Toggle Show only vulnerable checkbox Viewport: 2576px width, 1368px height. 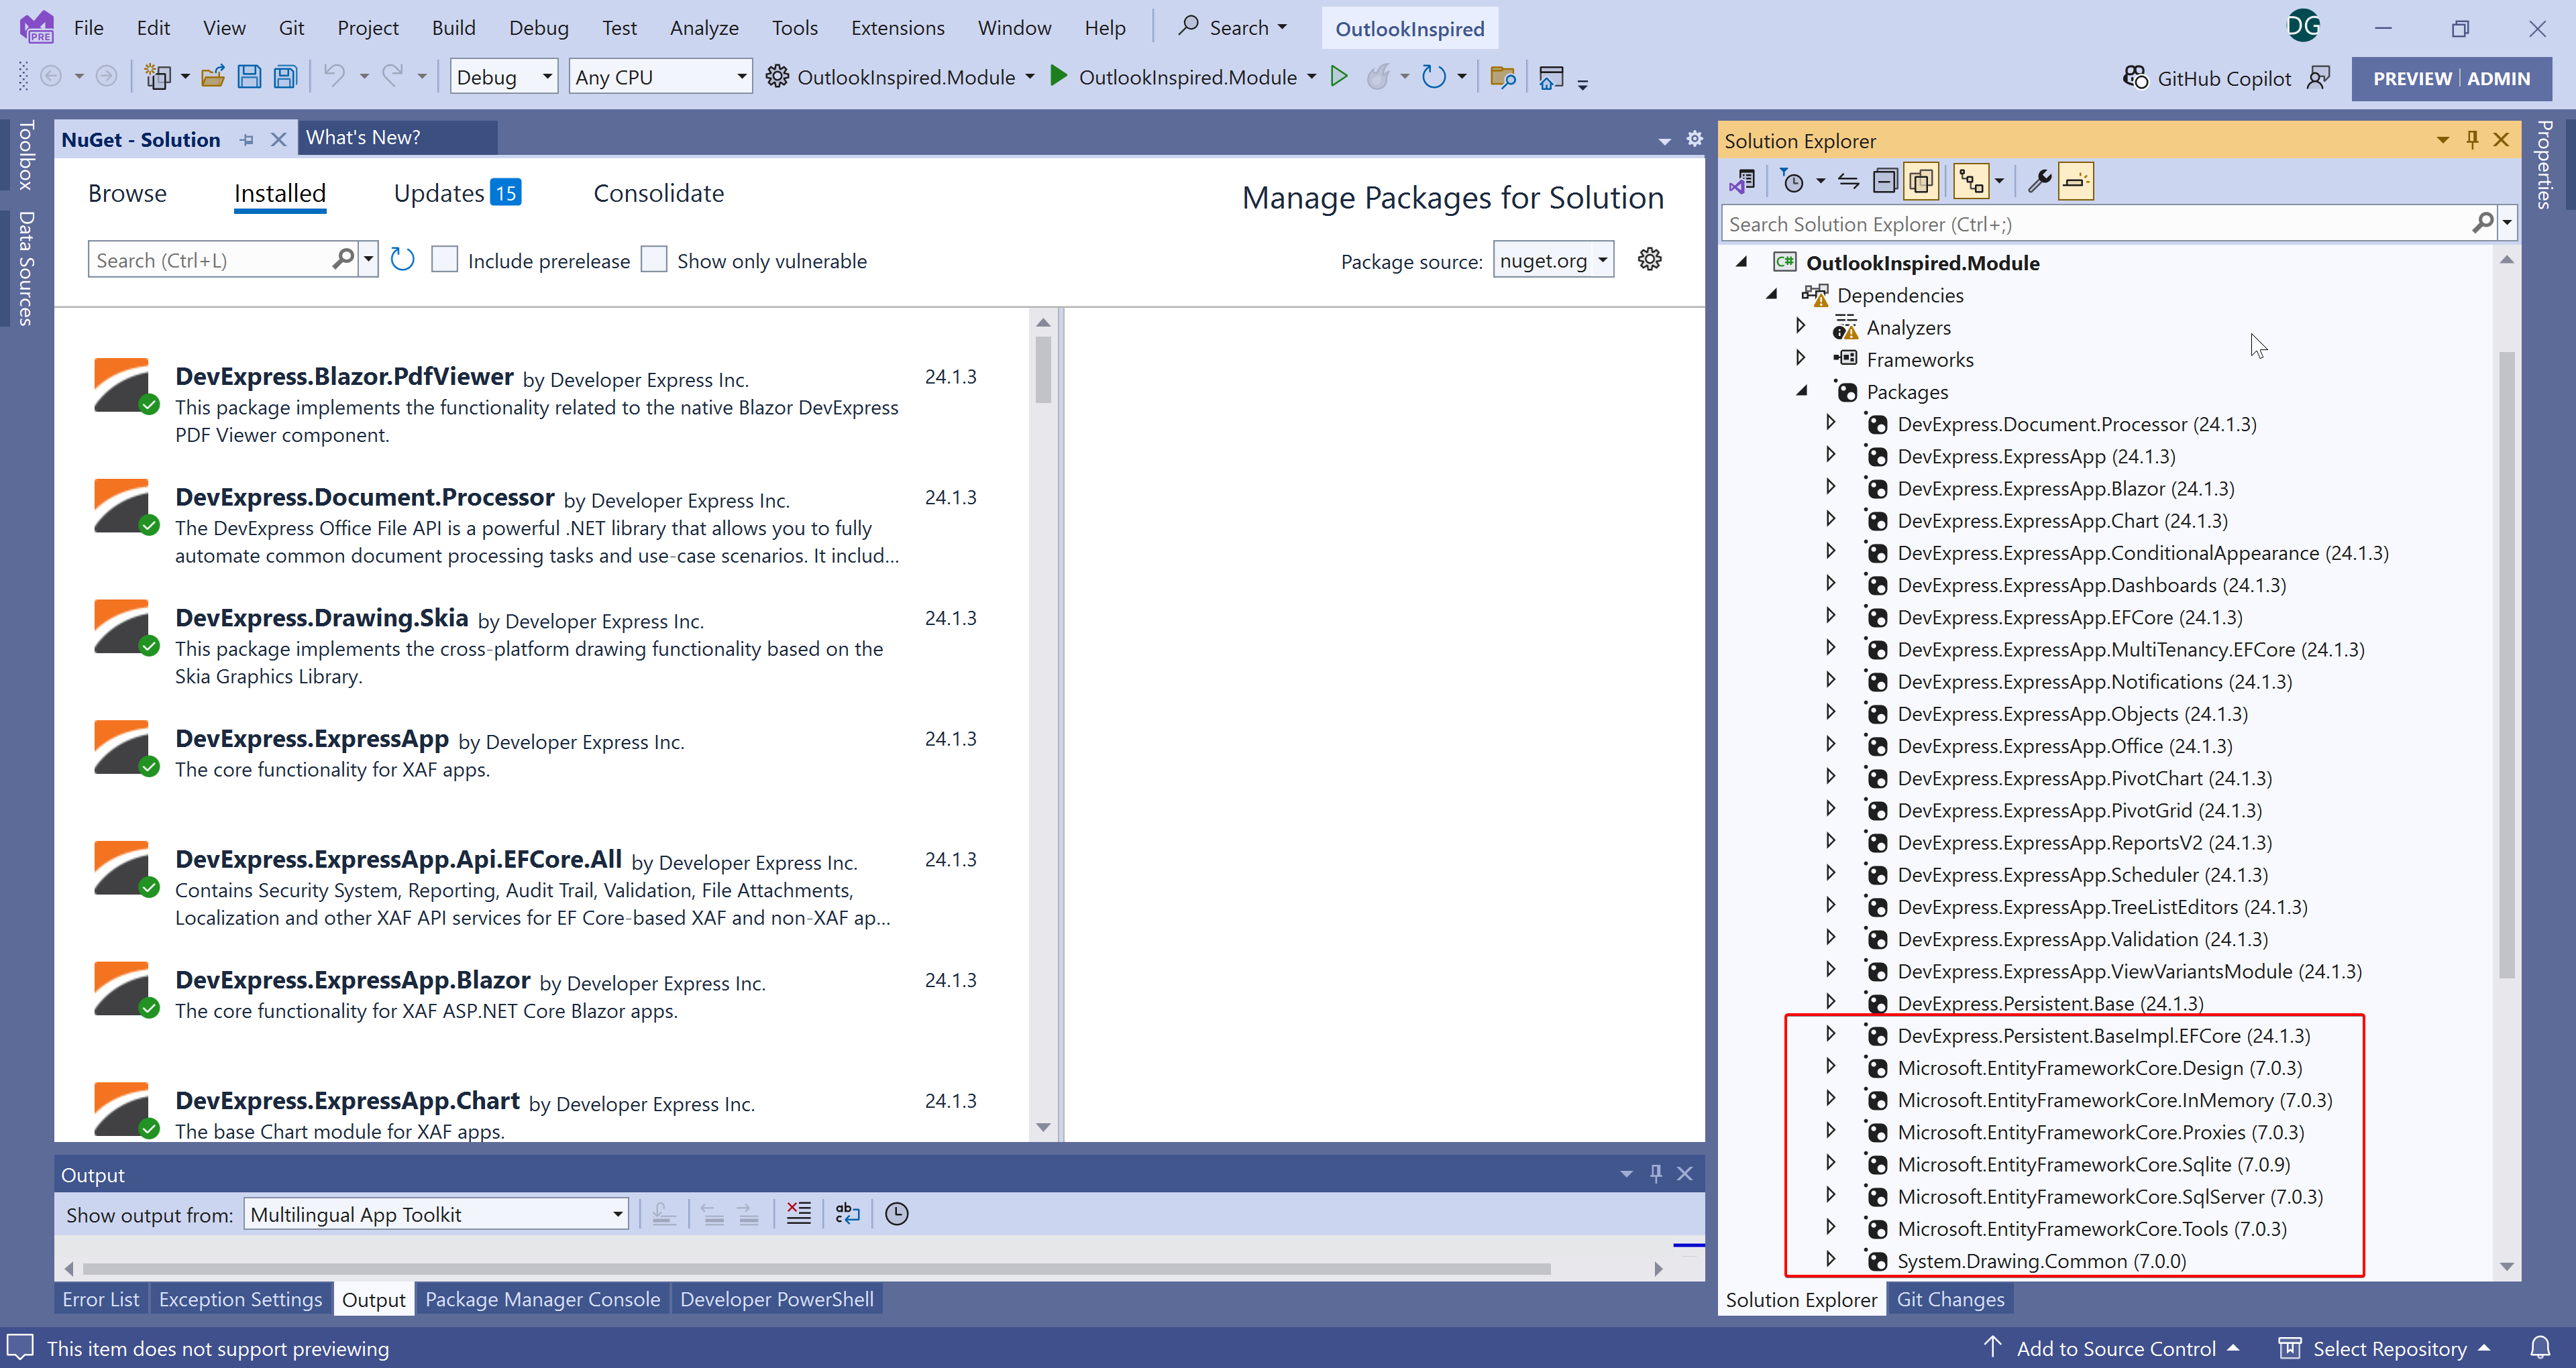pos(654,260)
